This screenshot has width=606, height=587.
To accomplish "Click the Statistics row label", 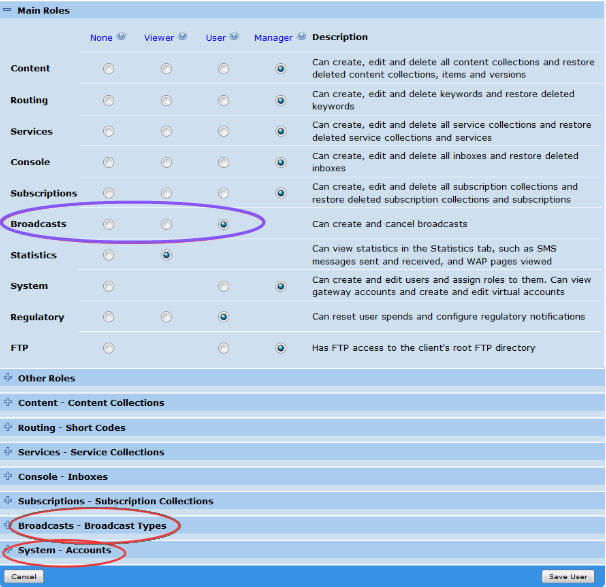I will click(x=34, y=255).
